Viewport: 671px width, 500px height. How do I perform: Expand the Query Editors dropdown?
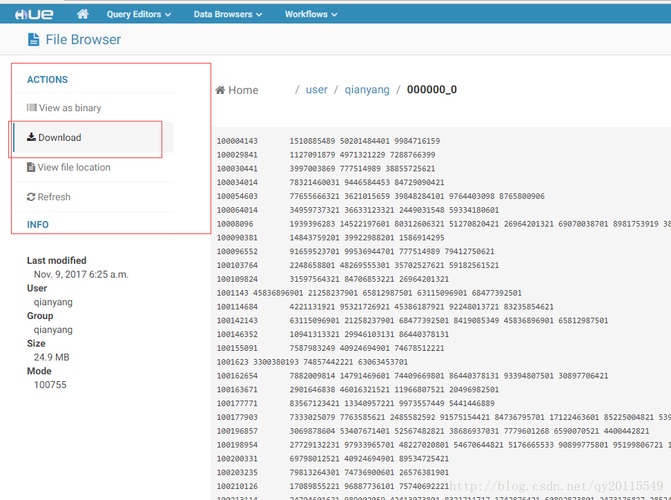click(138, 15)
